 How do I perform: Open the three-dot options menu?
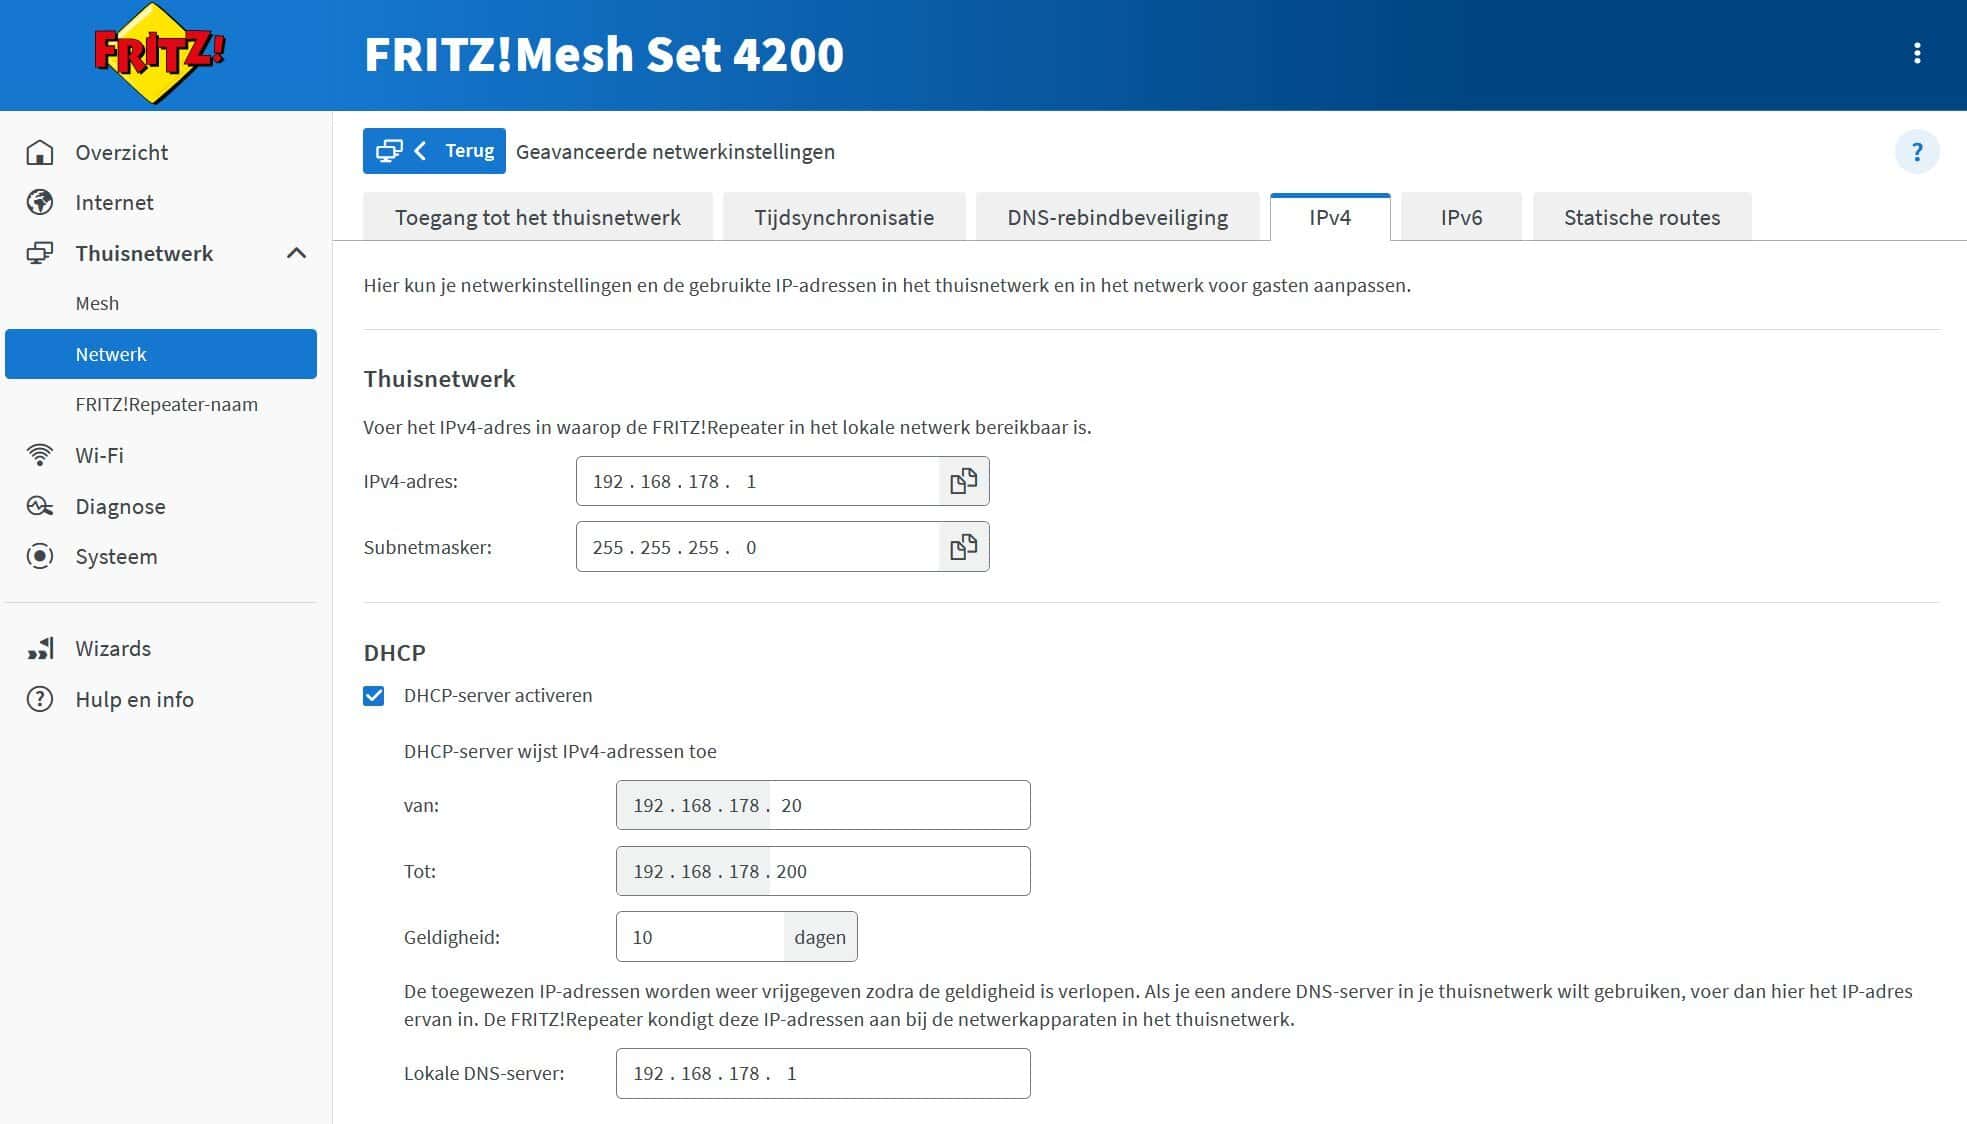(x=1916, y=53)
